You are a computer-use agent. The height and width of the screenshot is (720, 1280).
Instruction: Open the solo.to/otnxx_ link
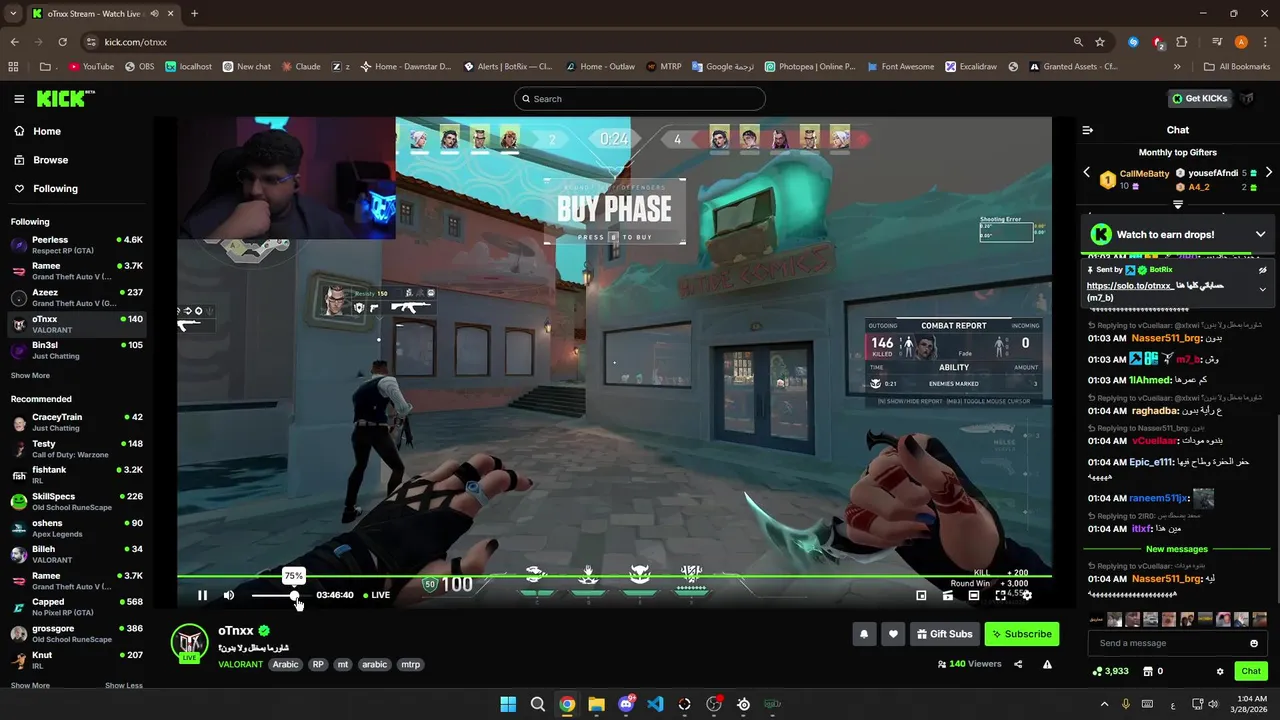[1129, 286]
